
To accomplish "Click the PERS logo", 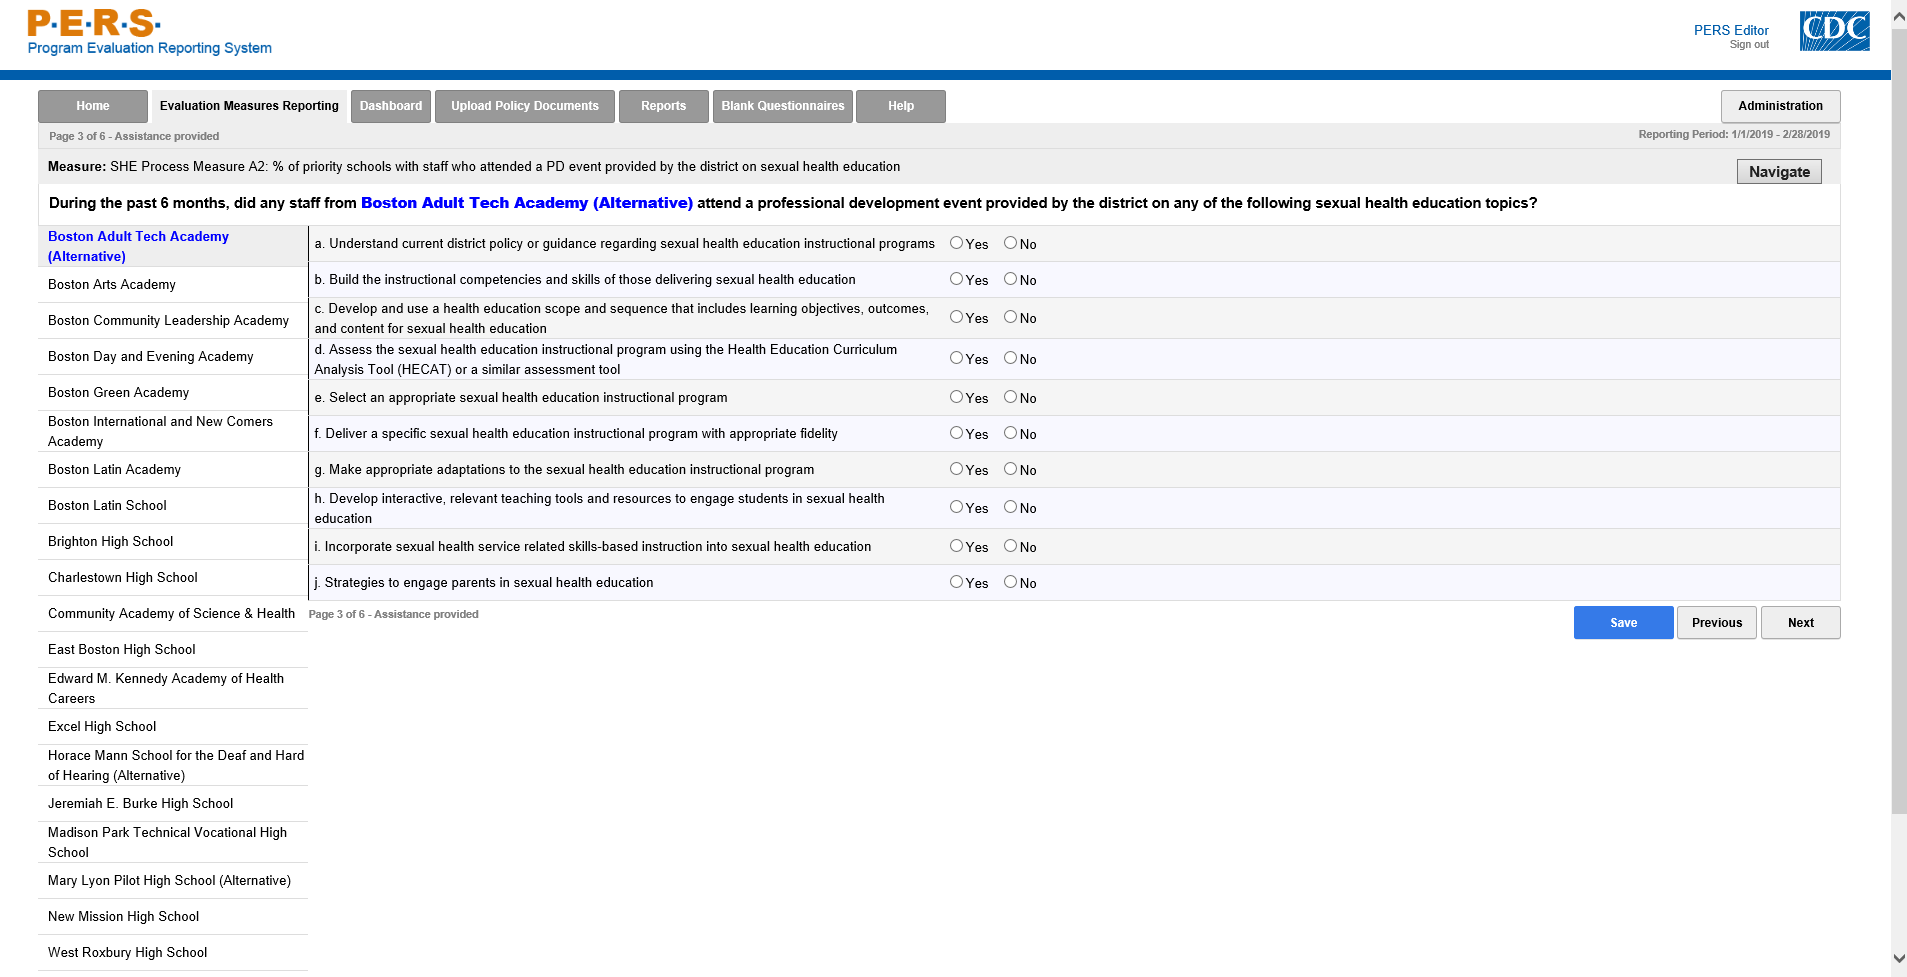I will (149, 33).
